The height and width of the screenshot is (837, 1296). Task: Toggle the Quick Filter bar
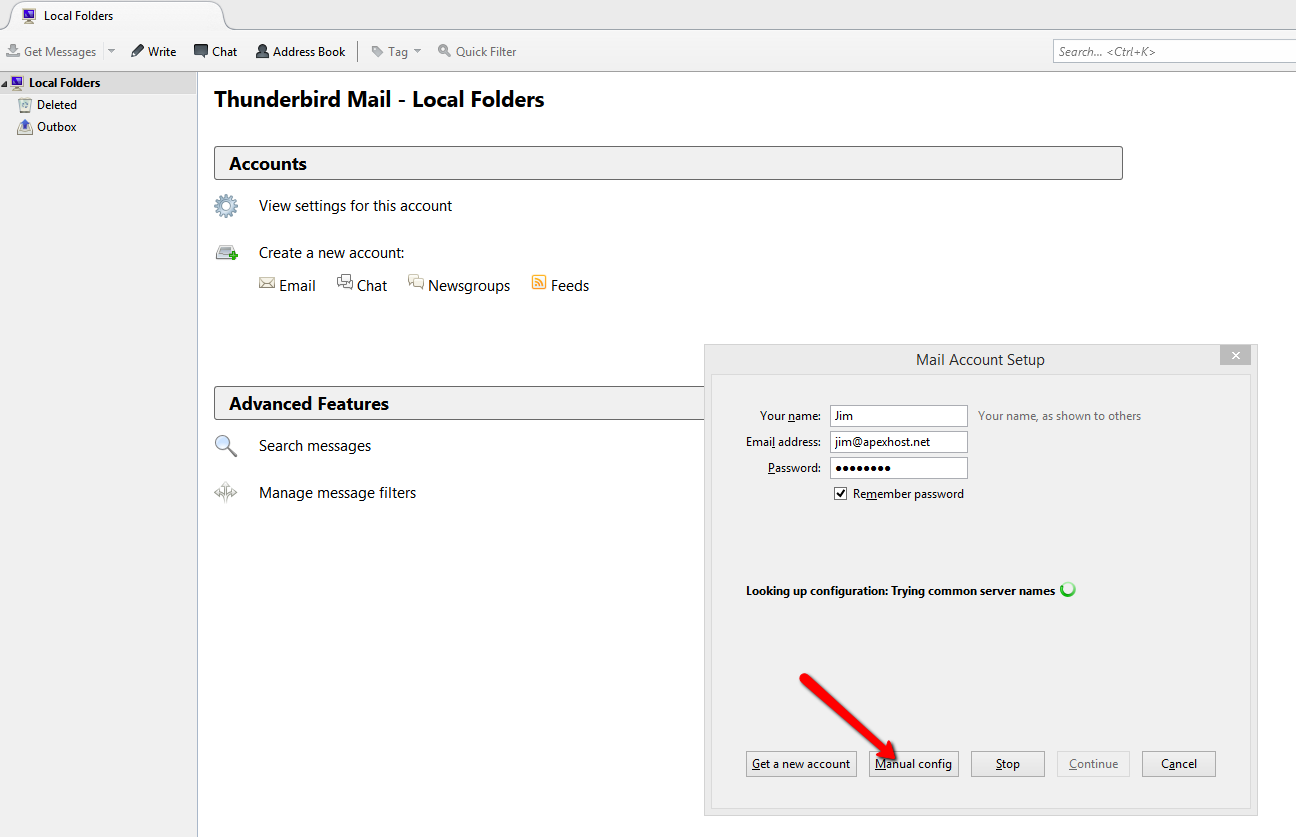point(477,51)
